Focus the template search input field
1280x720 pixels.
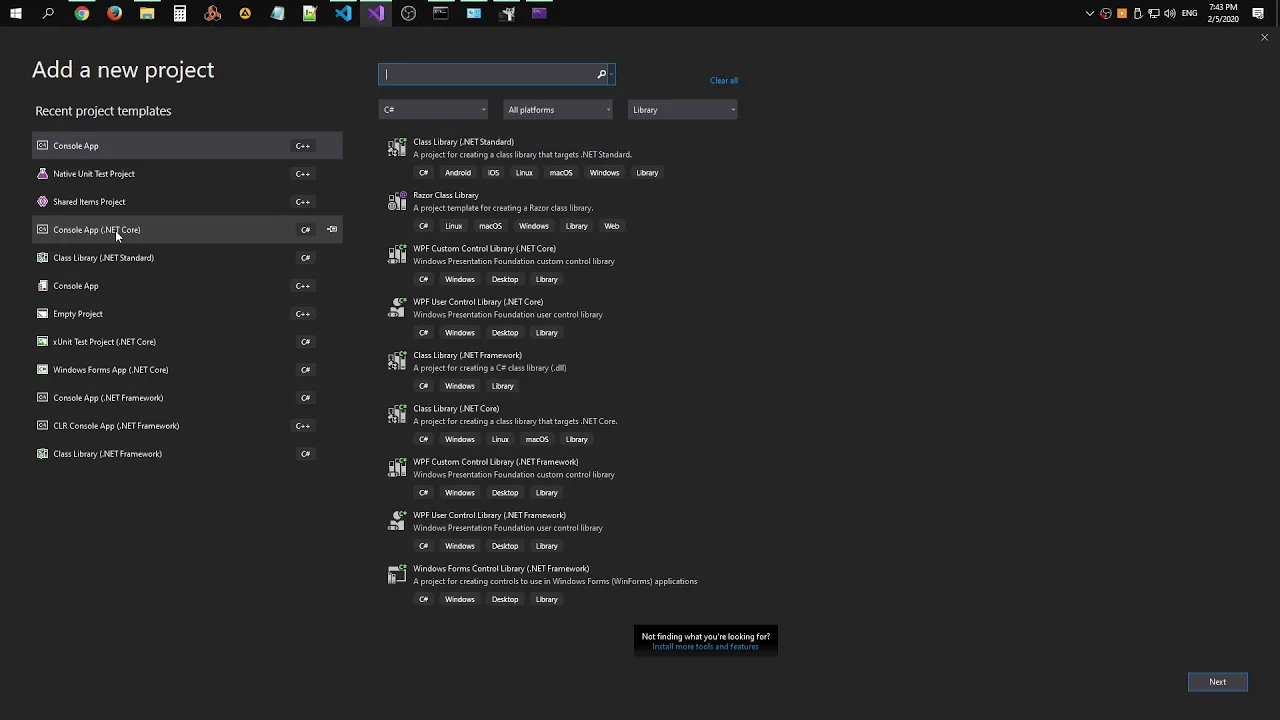(x=488, y=74)
